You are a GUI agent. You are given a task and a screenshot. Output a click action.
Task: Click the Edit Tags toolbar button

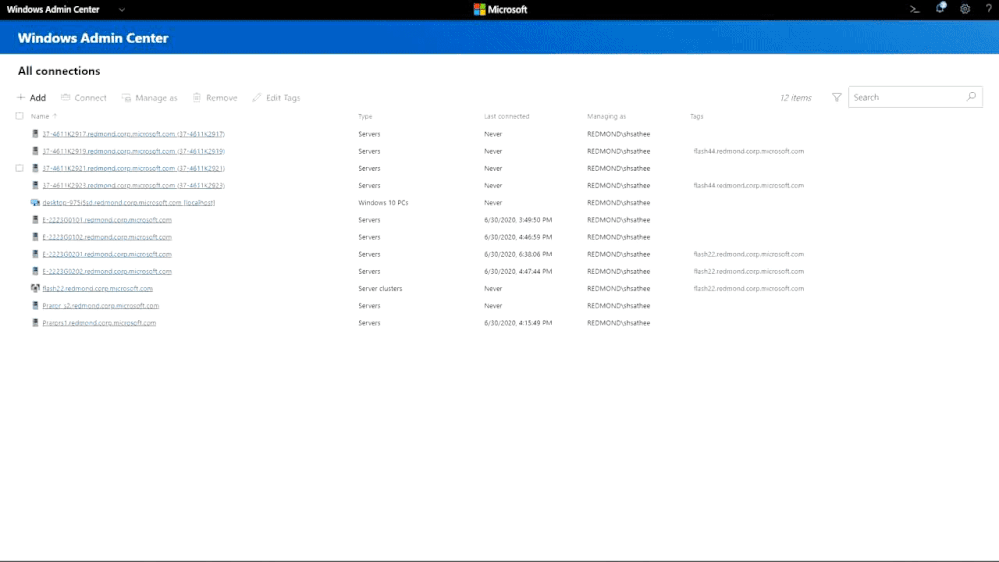[276, 97]
